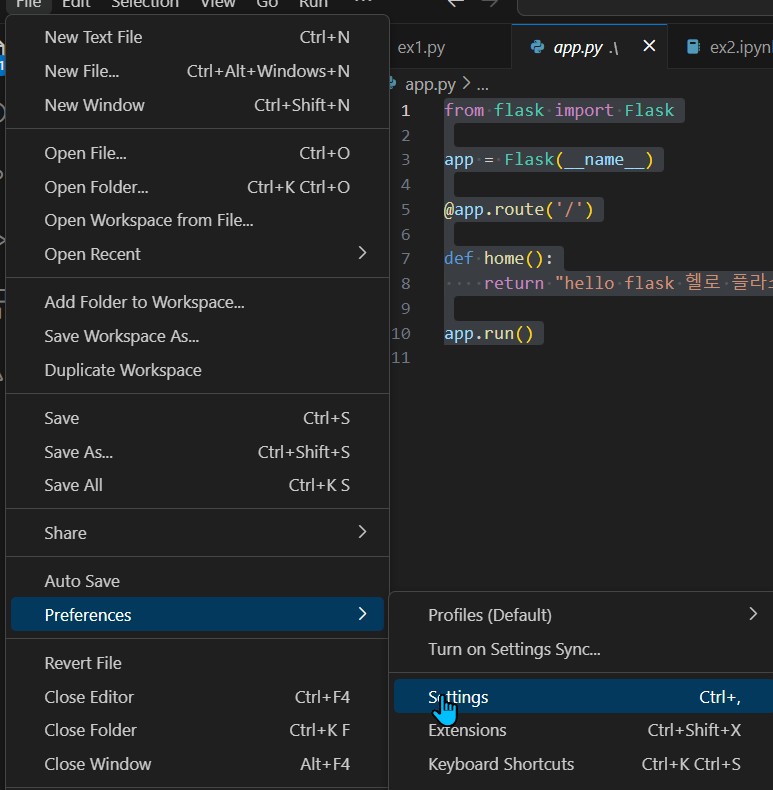Open the View menu
773x790 pixels.
point(218,4)
